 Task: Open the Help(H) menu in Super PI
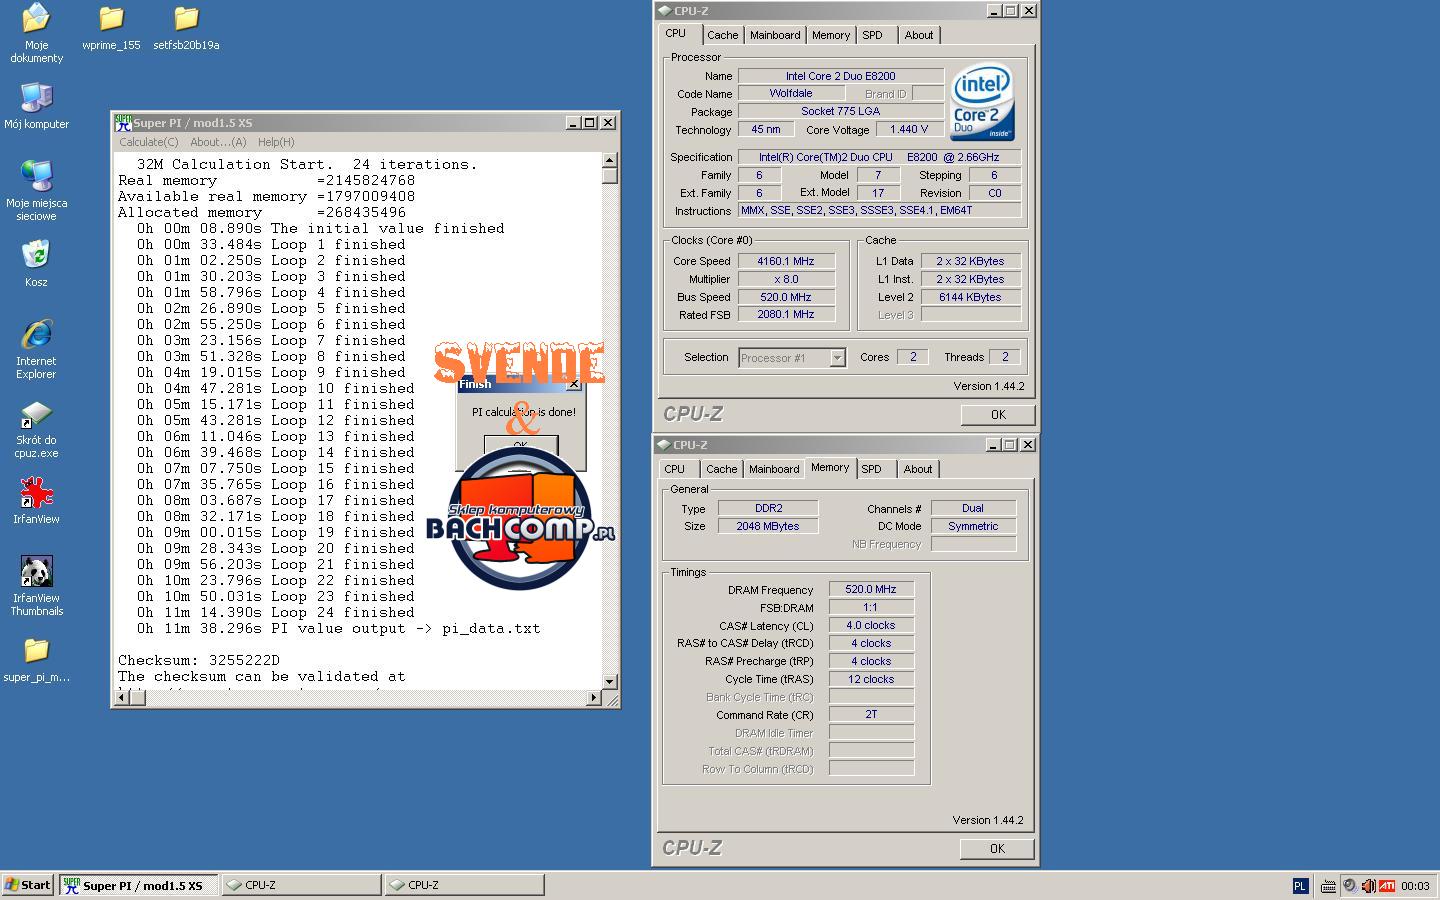click(276, 142)
